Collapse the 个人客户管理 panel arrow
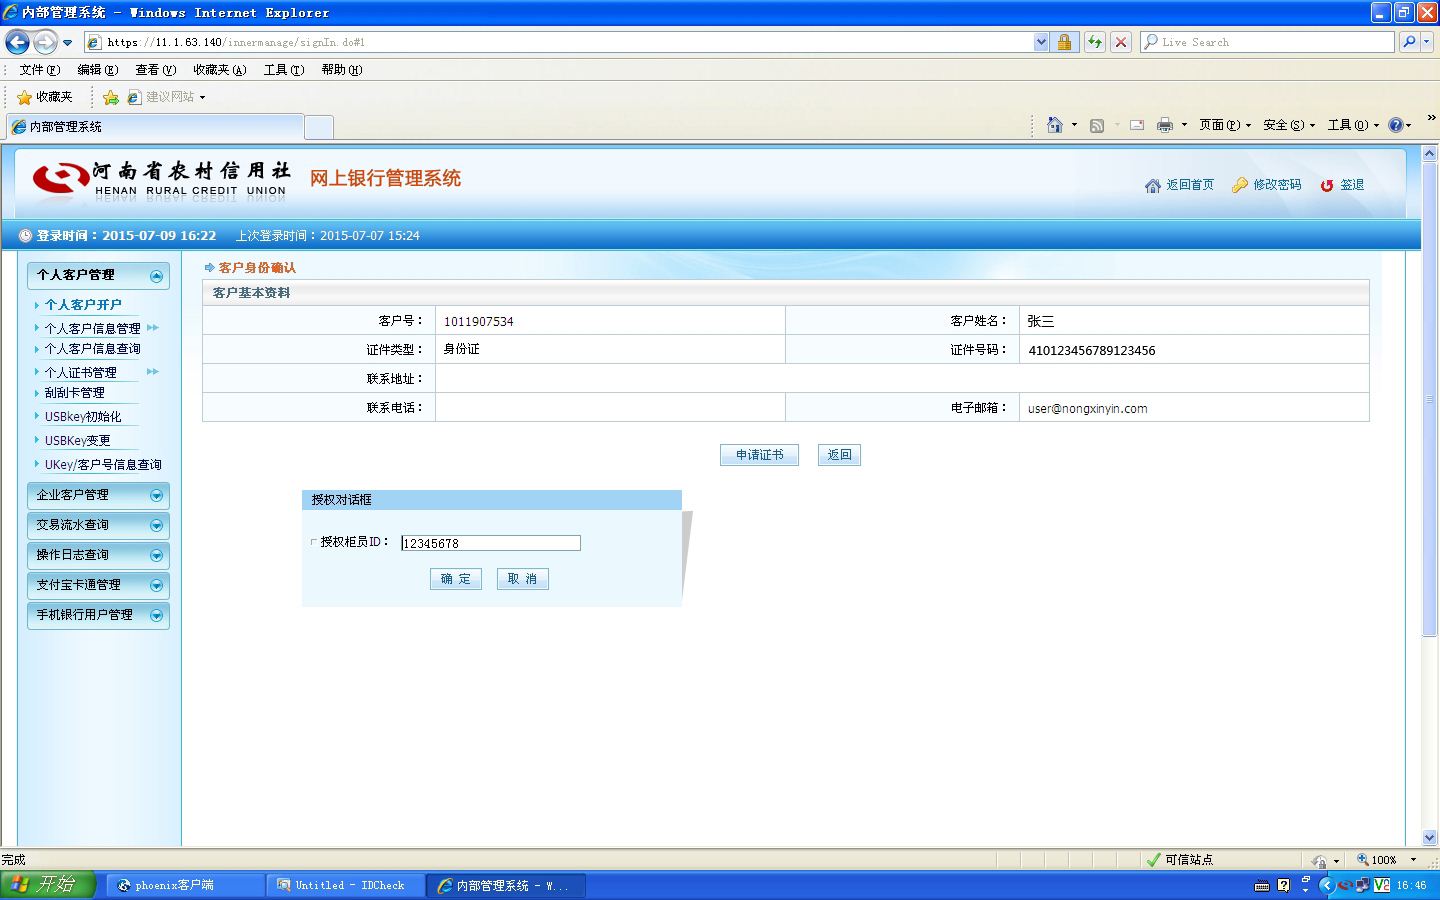The height and width of the screenshot is (900, 1440). tap(156, 276)
